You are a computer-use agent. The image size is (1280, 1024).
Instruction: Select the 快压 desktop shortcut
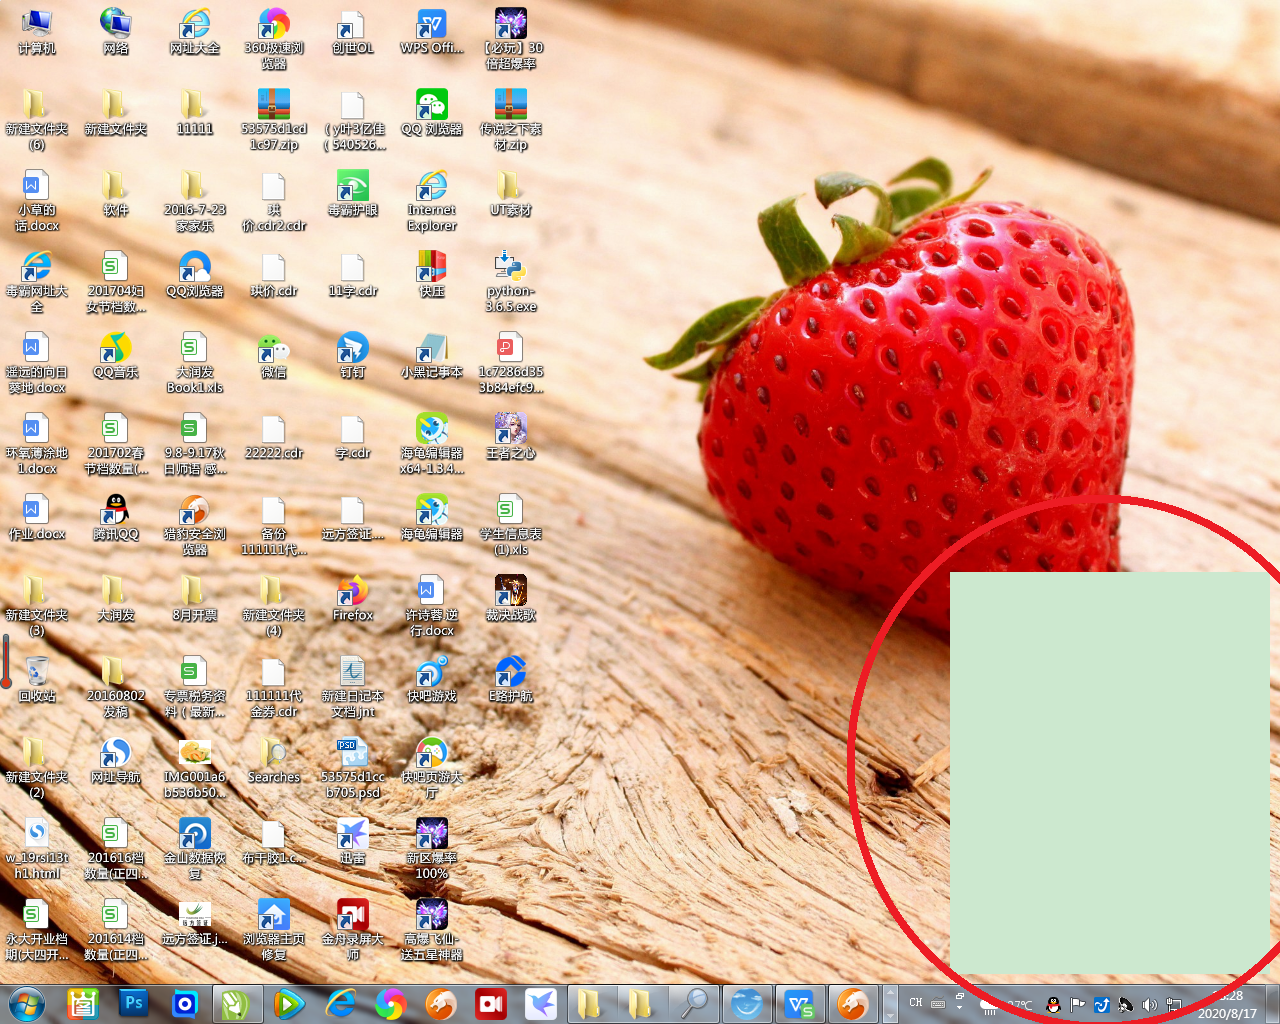point(432,275)
